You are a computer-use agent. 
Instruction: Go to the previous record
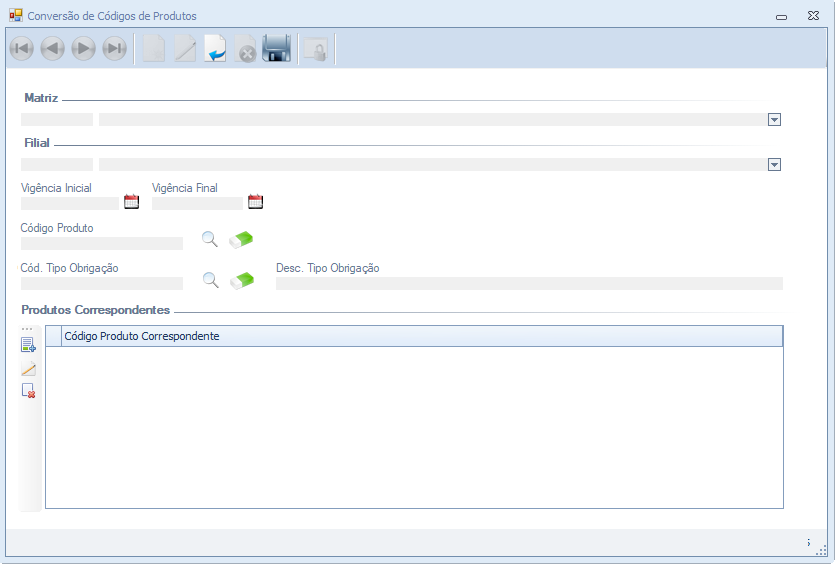(x=53, y=49)
